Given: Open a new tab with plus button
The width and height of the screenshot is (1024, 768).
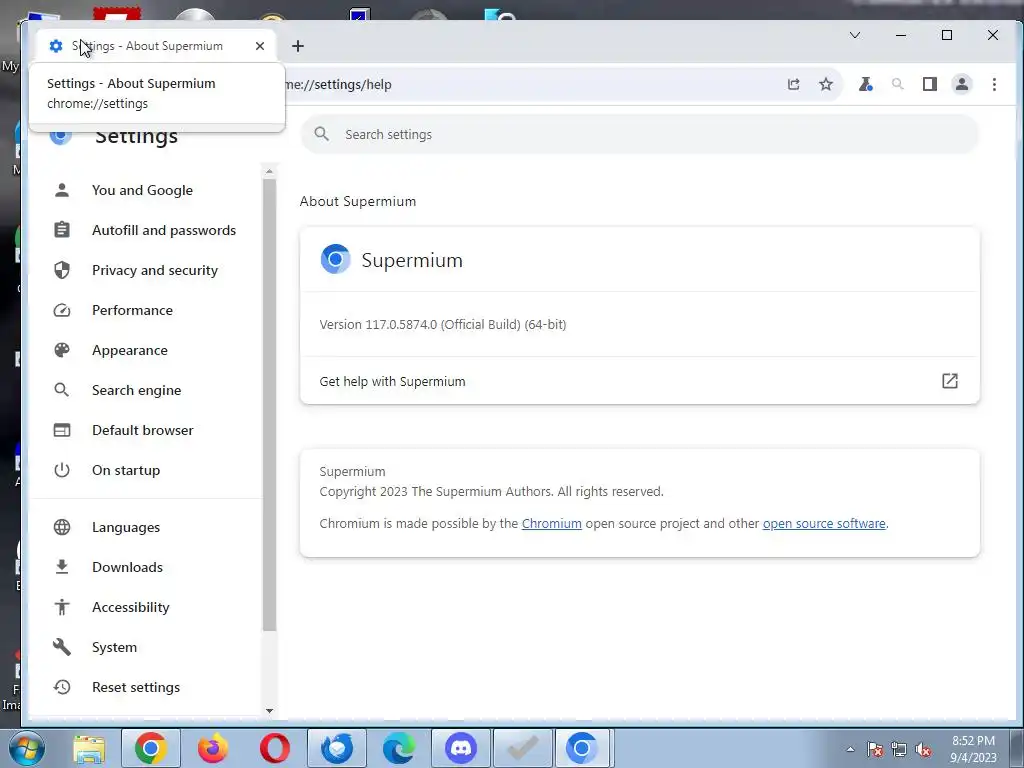Looking at the screenshot, I should (298, 46).
